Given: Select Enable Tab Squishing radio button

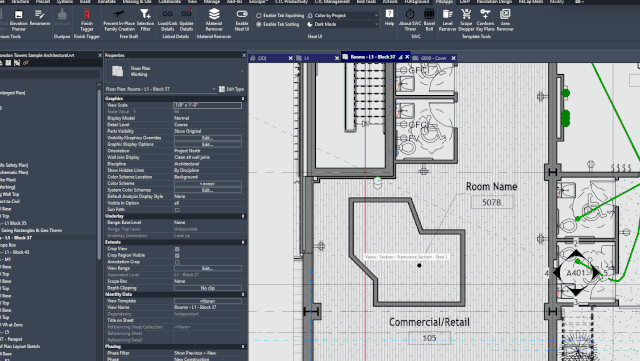Looking at the screenshot, I should 258,16.
